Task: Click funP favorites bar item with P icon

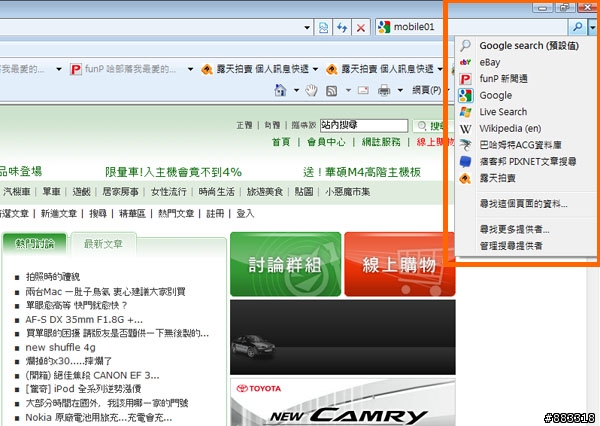Action: [123, 69]
